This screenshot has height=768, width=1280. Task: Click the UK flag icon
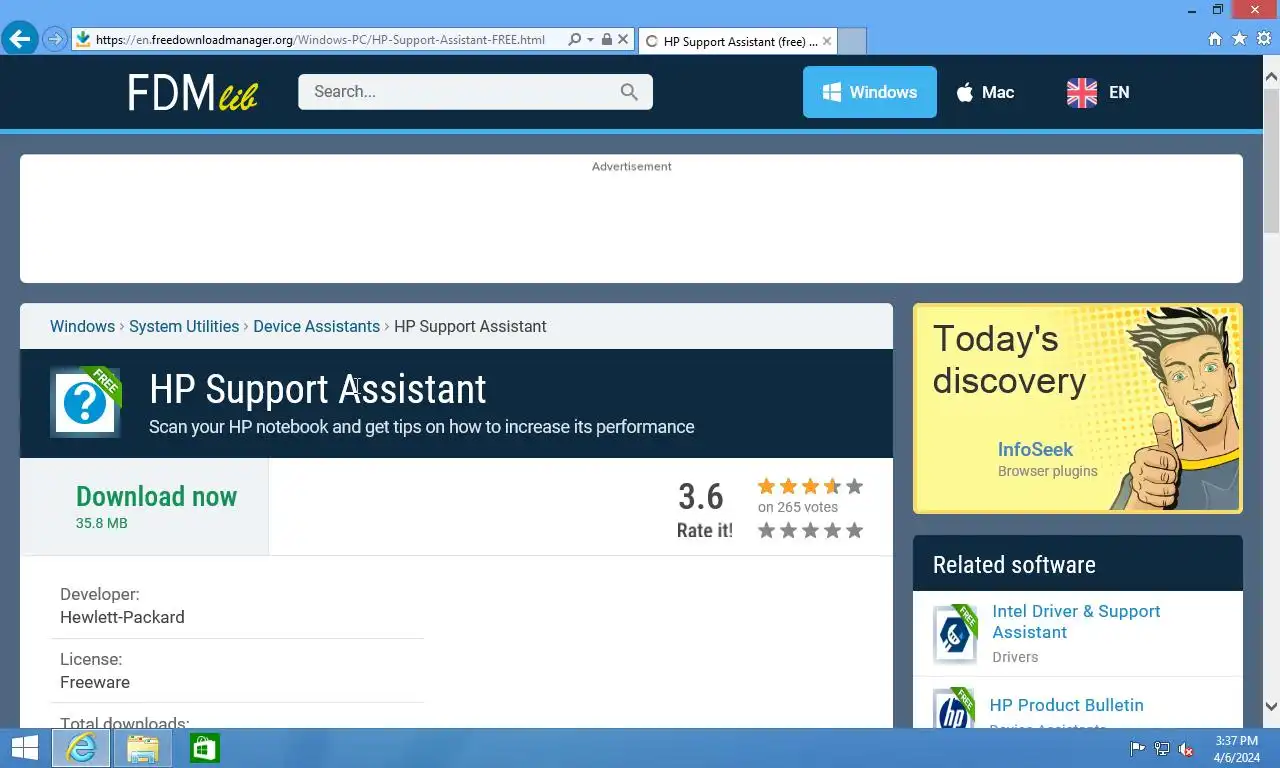1082,92
